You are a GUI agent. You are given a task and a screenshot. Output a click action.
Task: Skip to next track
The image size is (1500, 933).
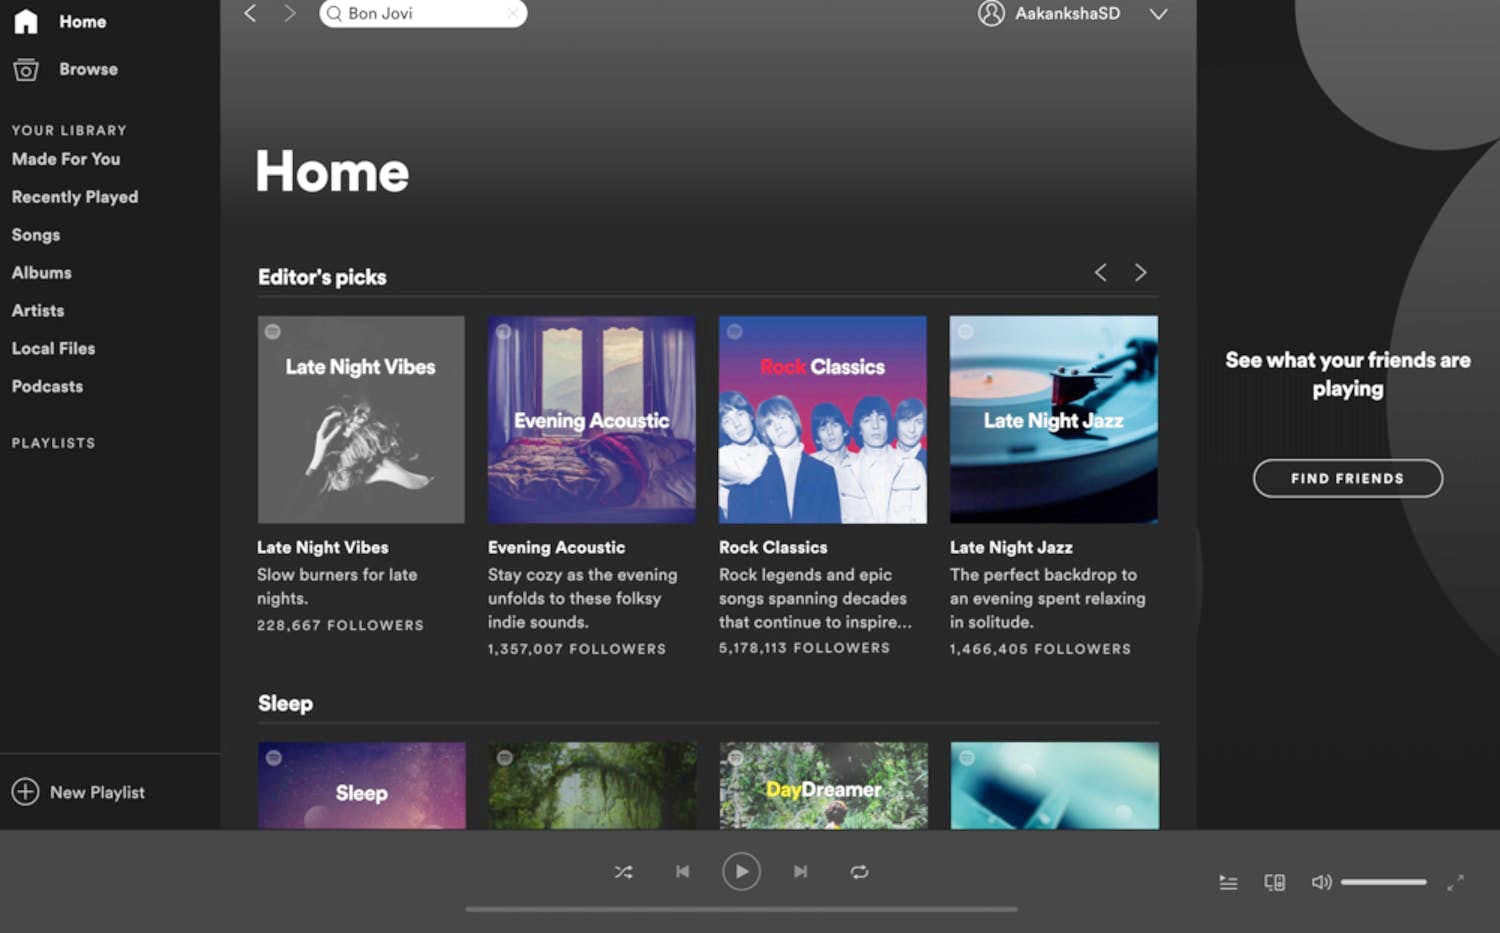coord(800,872)
